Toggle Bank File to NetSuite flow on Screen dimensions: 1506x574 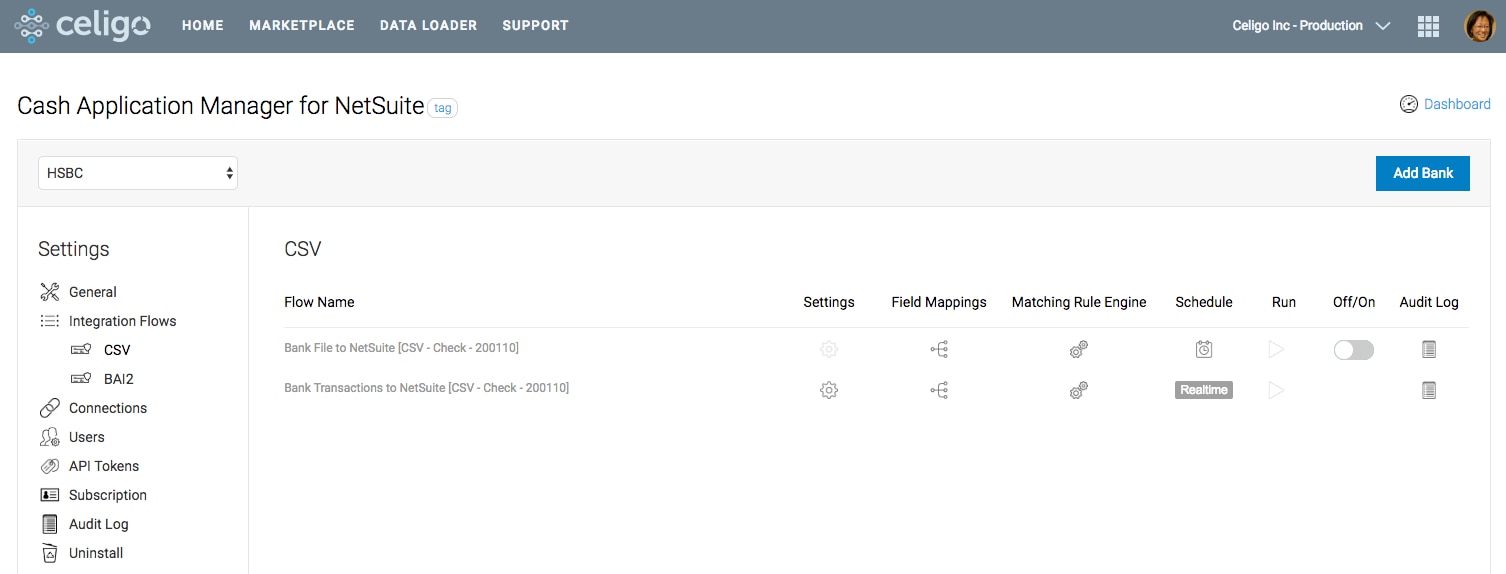pyautogui.click(x=1353, y=349)
